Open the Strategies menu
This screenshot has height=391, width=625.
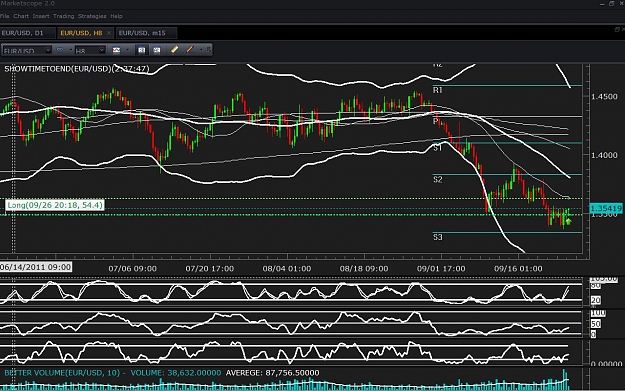pyautogui.click(x=92, y=16)
